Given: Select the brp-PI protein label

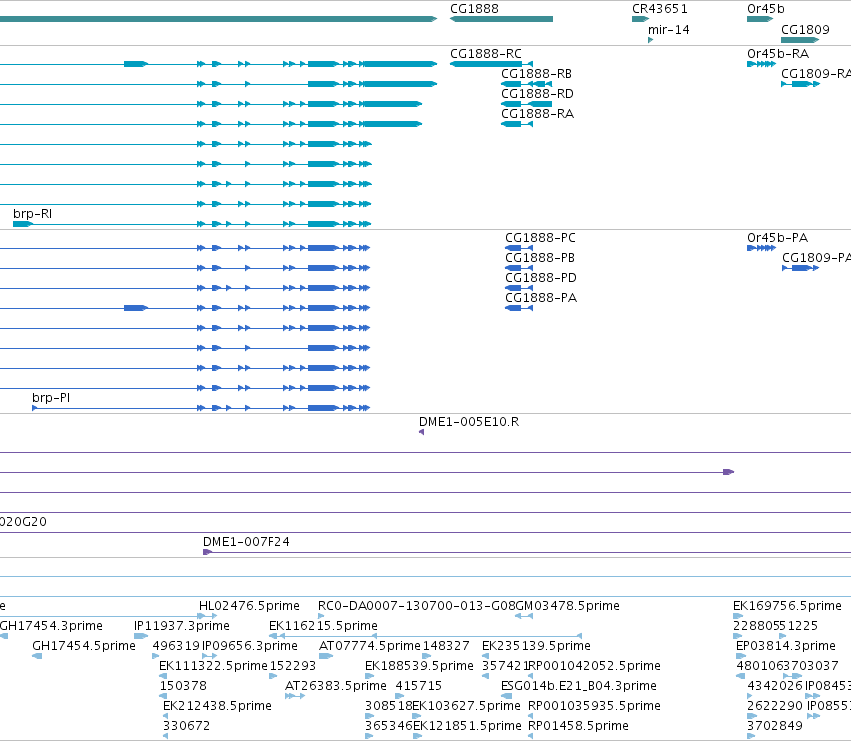Looking at the screenshot, I should (51, 398).
